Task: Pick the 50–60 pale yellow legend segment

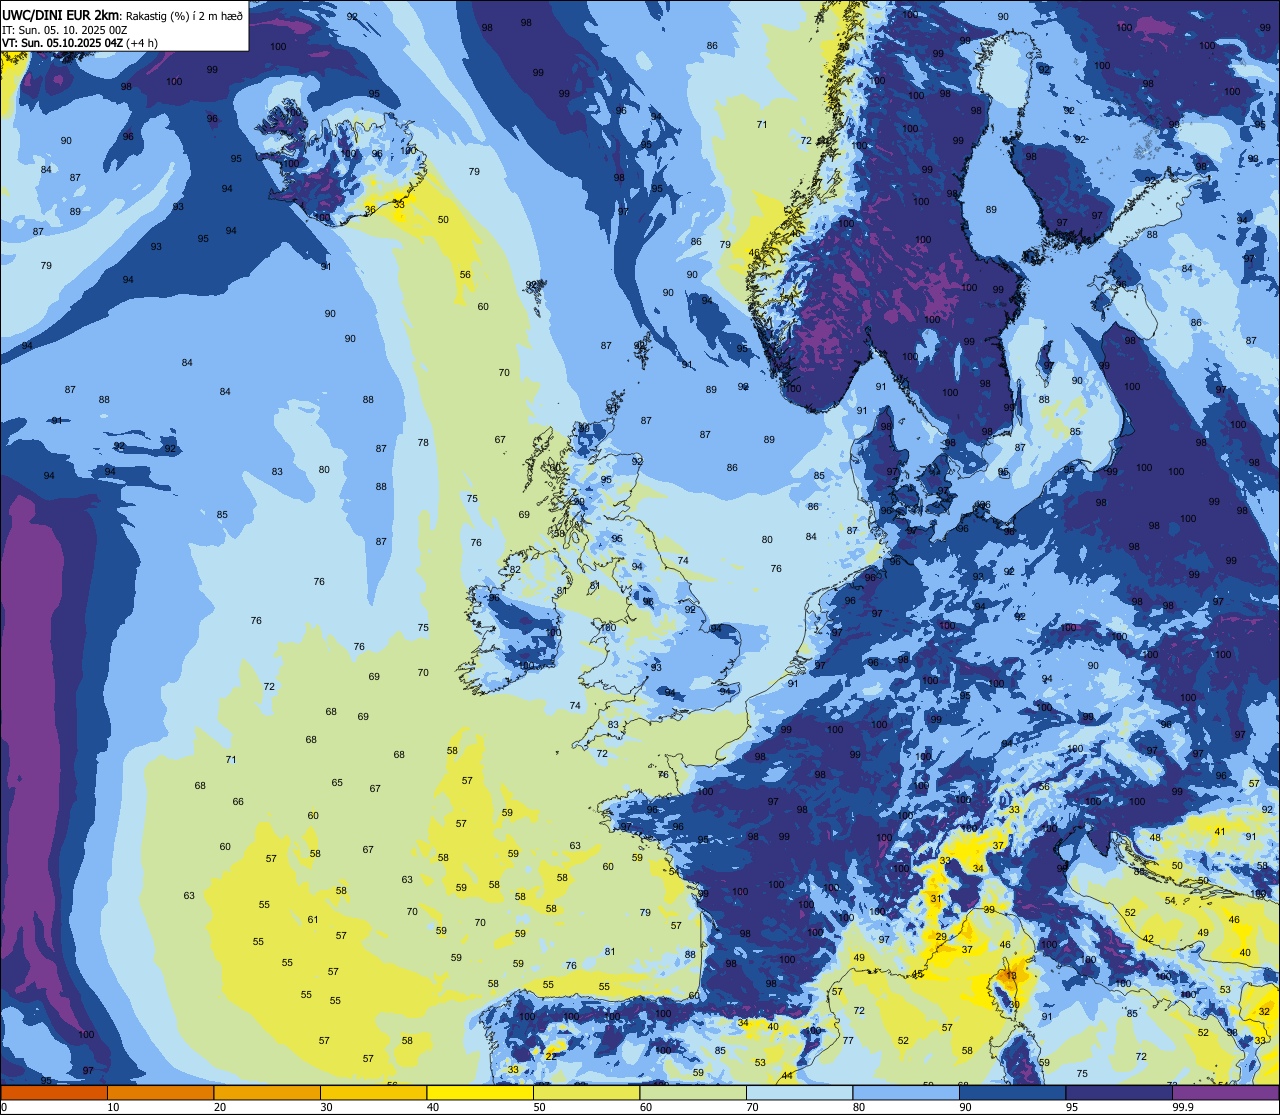Action: pyautogui.click(x=586, y=1092)
